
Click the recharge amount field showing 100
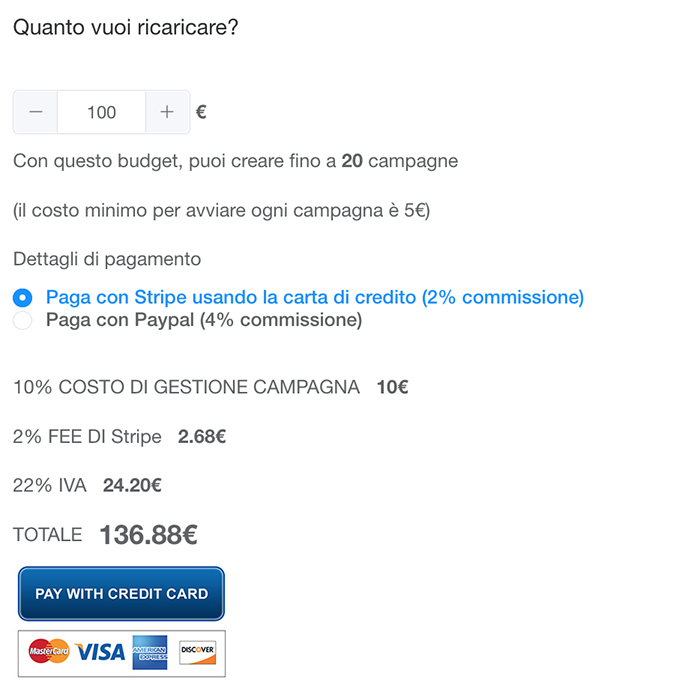tap(102, 112)
